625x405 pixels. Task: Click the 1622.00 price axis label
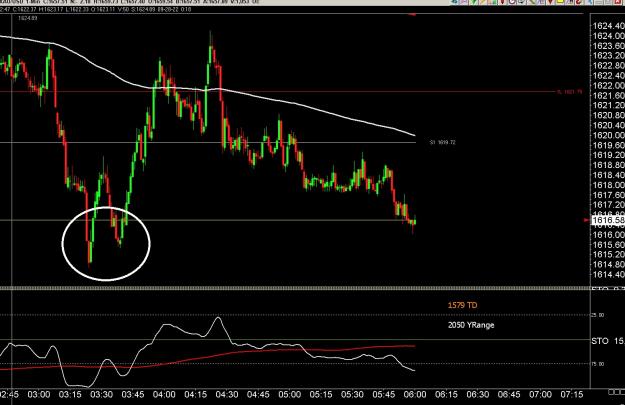click(x=609, y=86)
